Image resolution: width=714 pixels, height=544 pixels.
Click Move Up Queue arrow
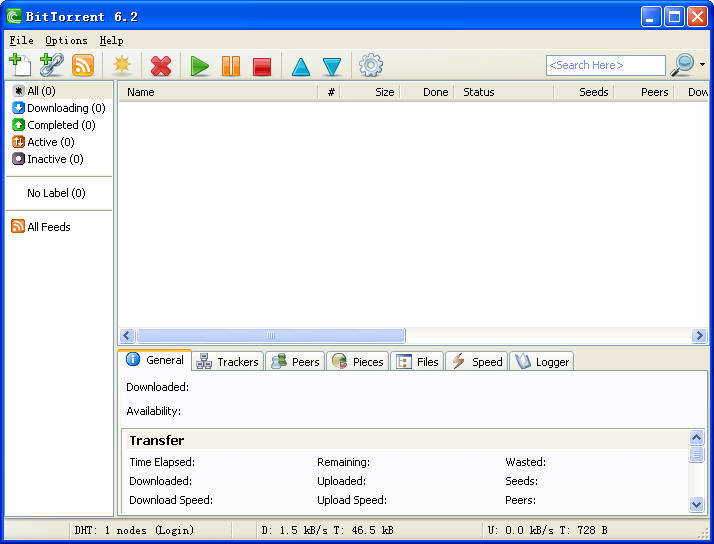click(x=300, y=66)
